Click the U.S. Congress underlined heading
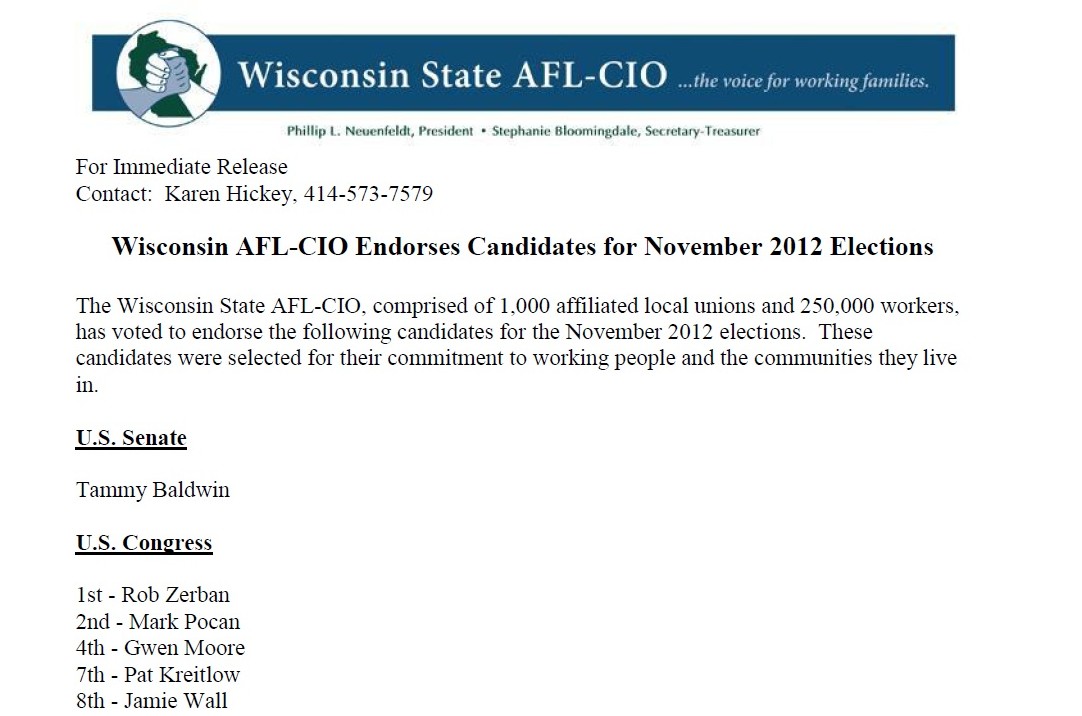 pos(144,543)
